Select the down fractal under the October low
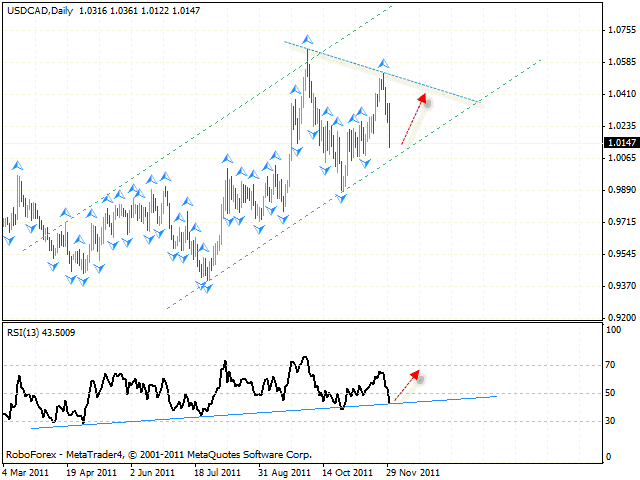Image resolution: width=640 pixels, height=480 pixels. (x=341, y=197)
